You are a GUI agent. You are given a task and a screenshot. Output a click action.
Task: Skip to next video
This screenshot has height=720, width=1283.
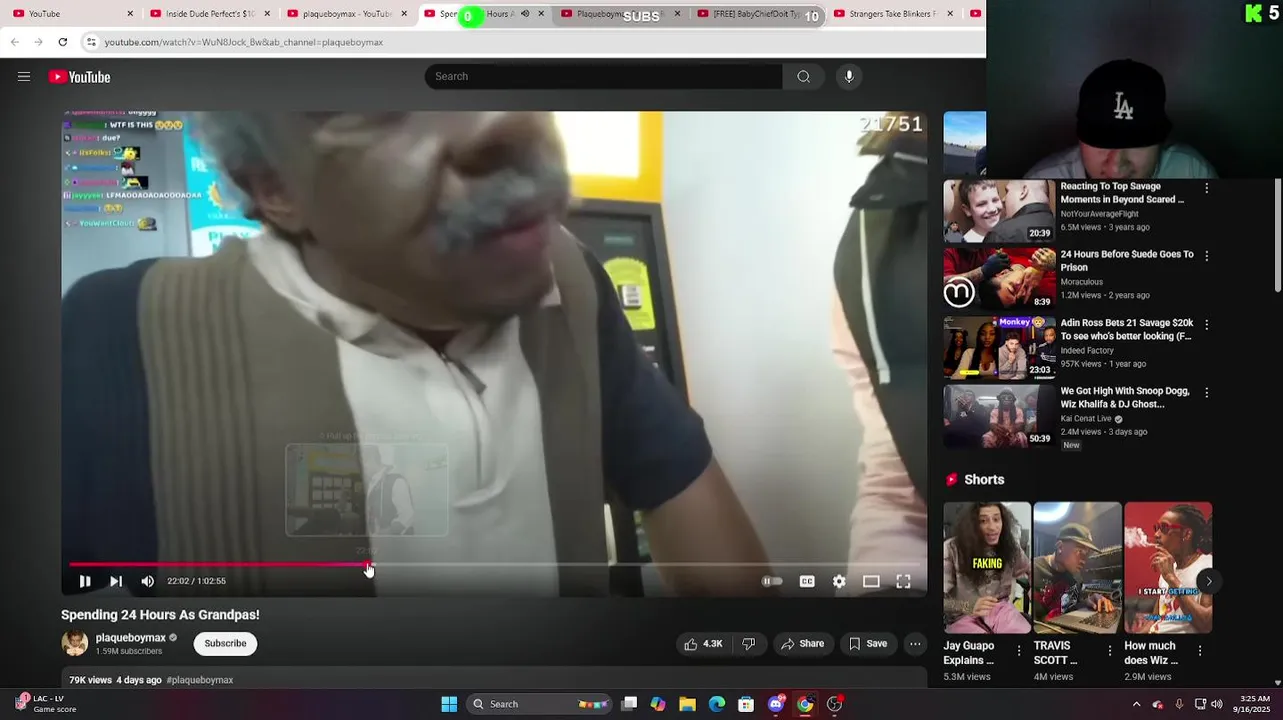click(x=116, y=581)
